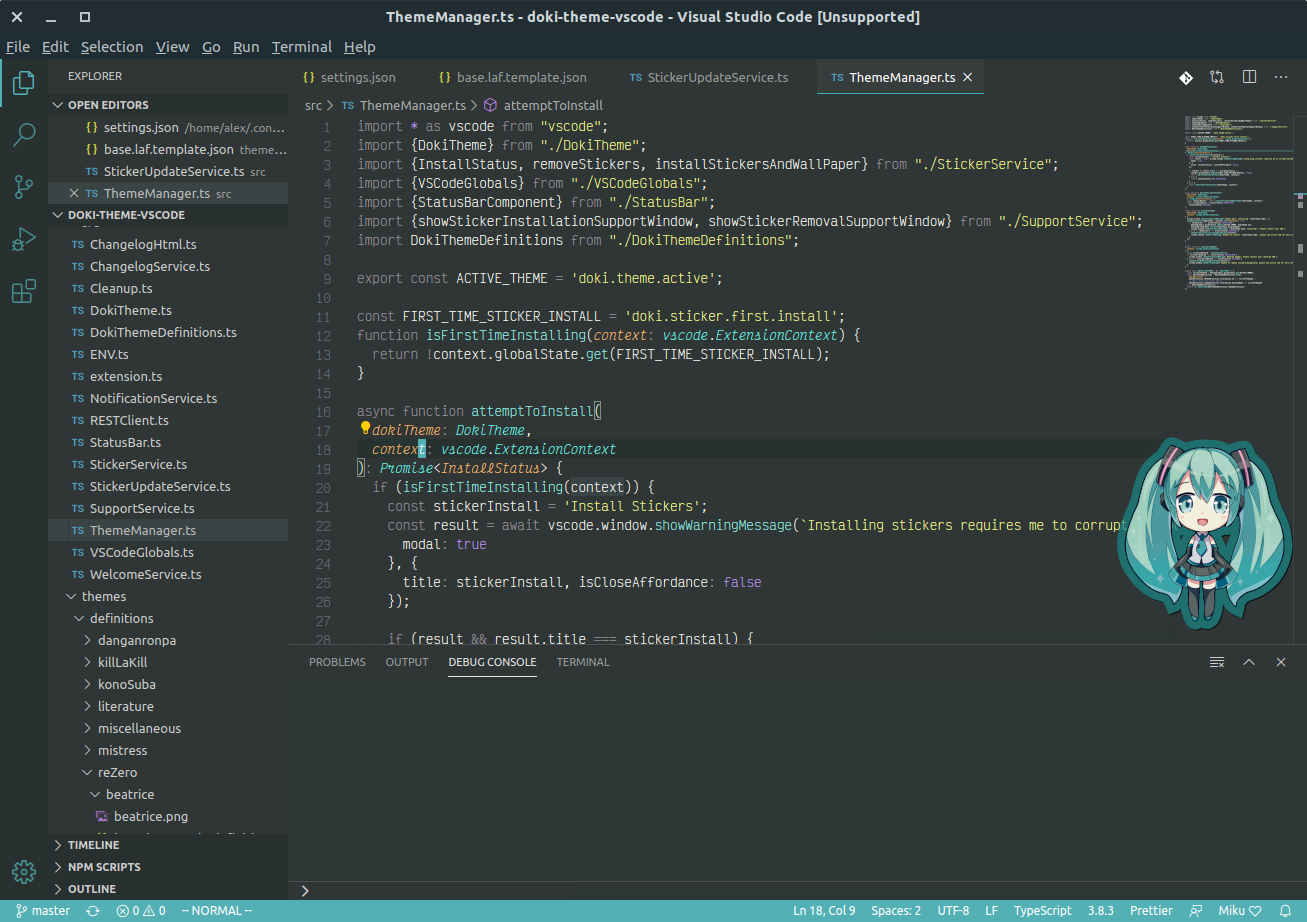The image size is (1307, 922).
Task: Collapse the definitions folder
Action: [168, 618]
